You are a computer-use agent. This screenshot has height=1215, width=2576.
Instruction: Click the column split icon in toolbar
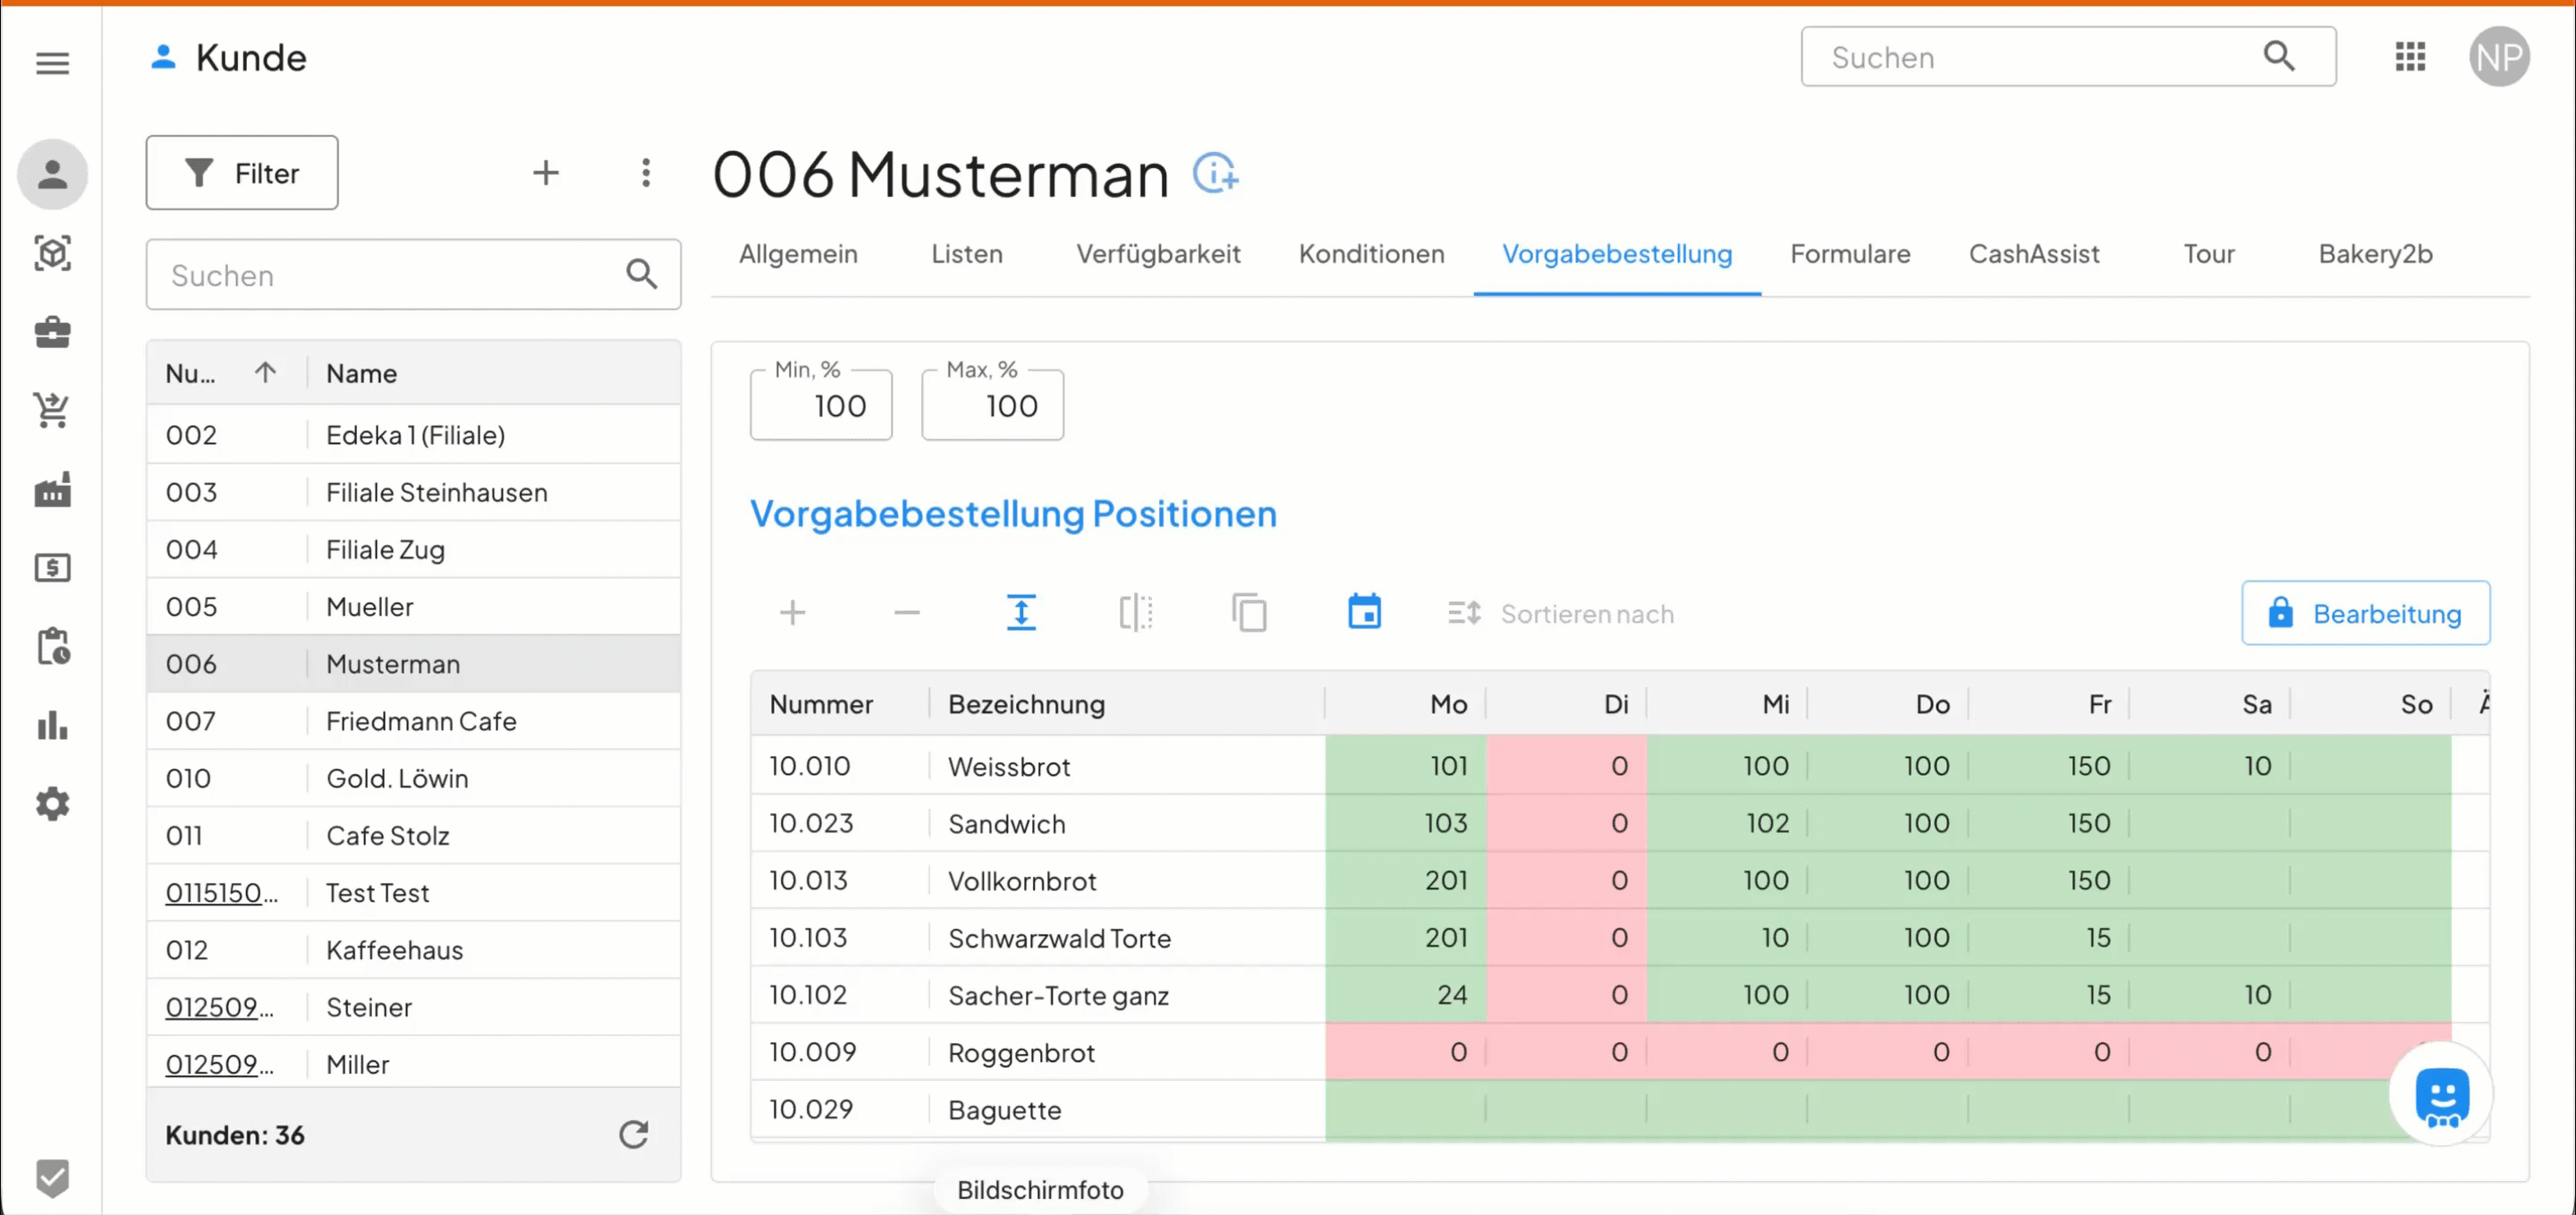click(1135, 612)
